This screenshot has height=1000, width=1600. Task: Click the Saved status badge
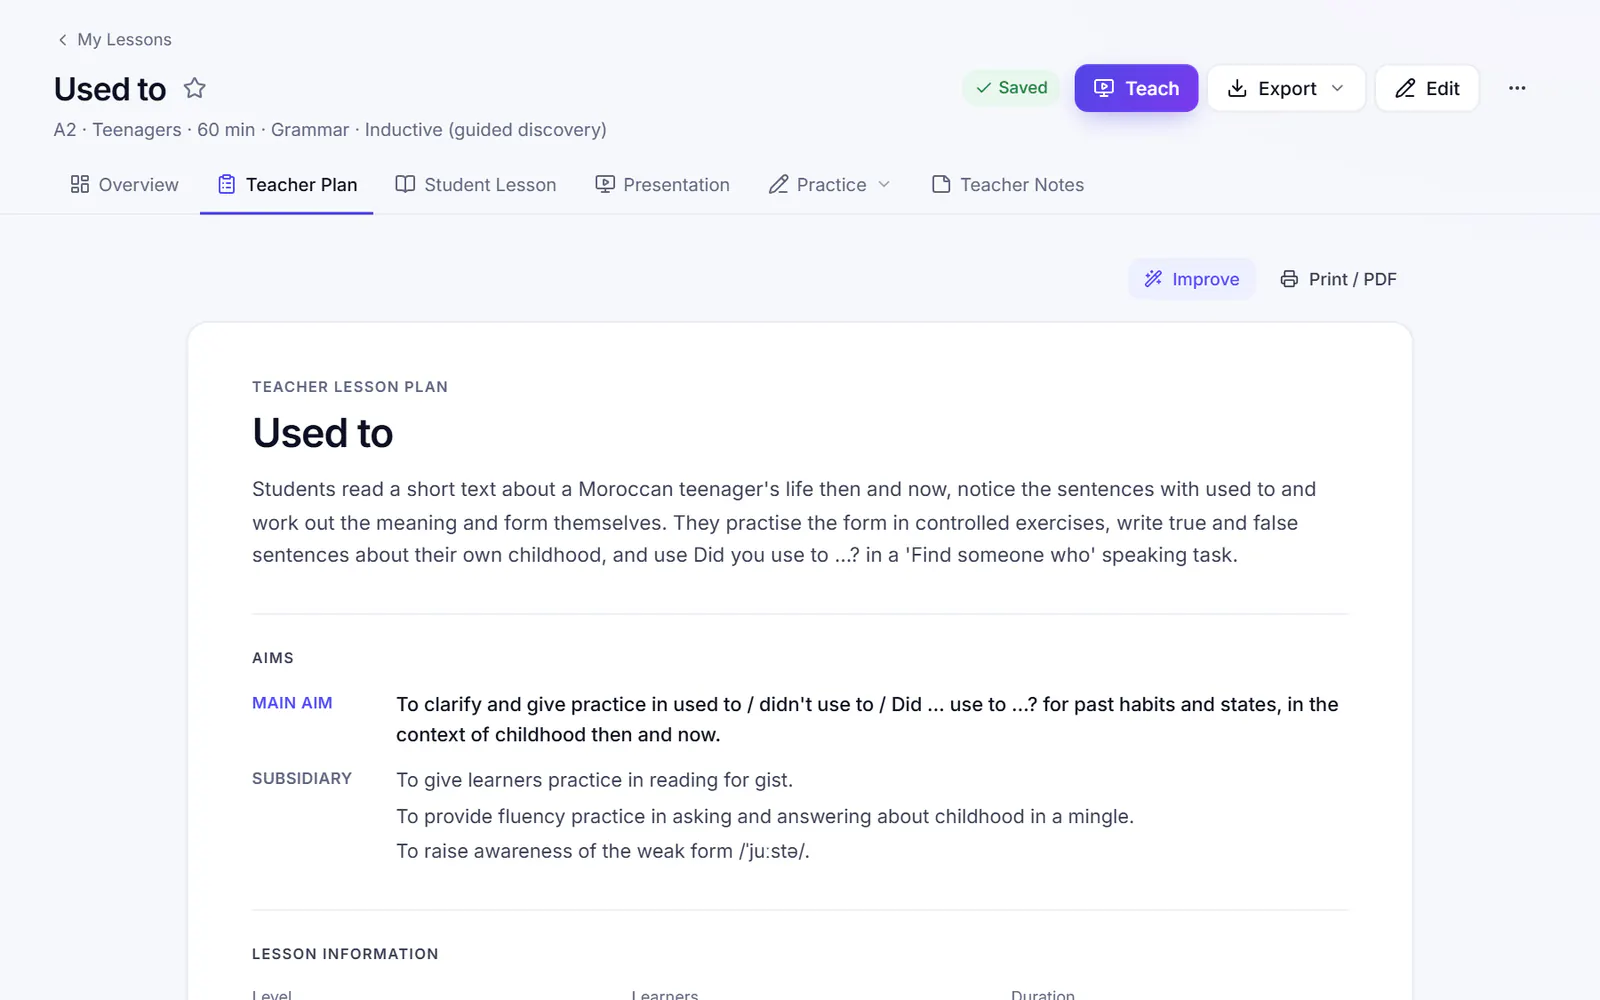(x=1011, y=88)
